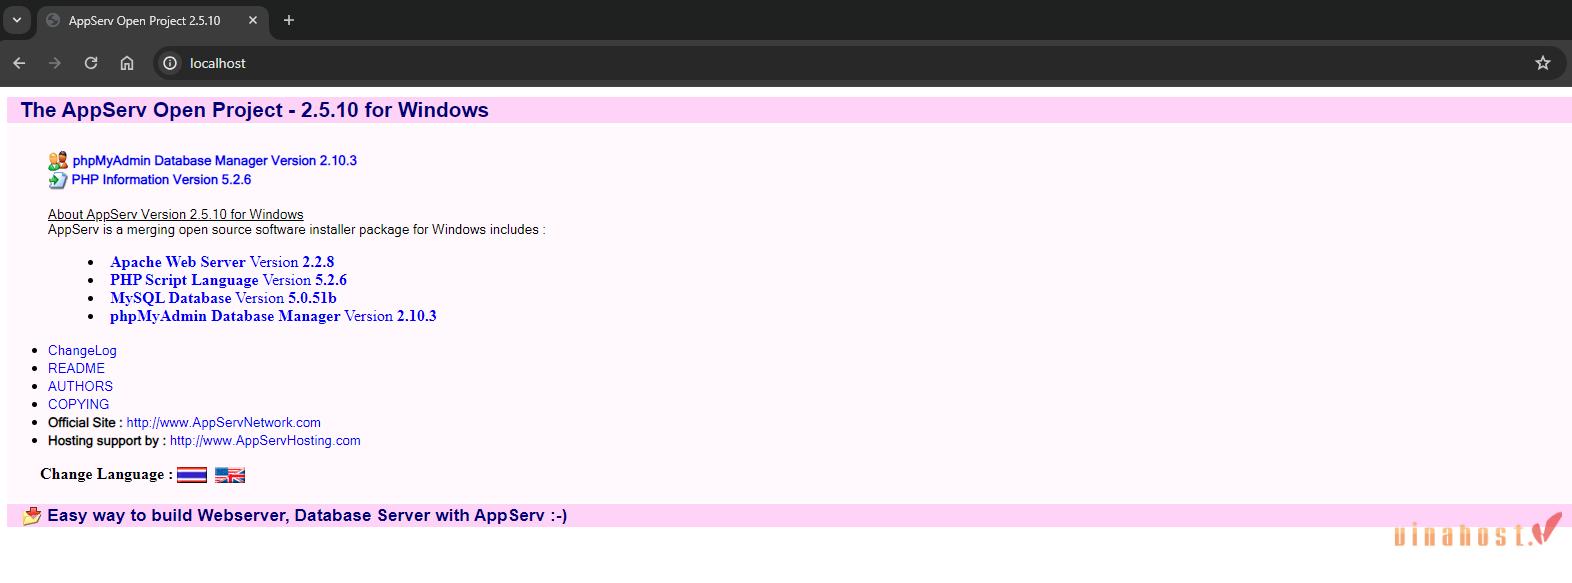Switch language using the Thai flag
1572x583 pixels.
[x=192, y=475]
